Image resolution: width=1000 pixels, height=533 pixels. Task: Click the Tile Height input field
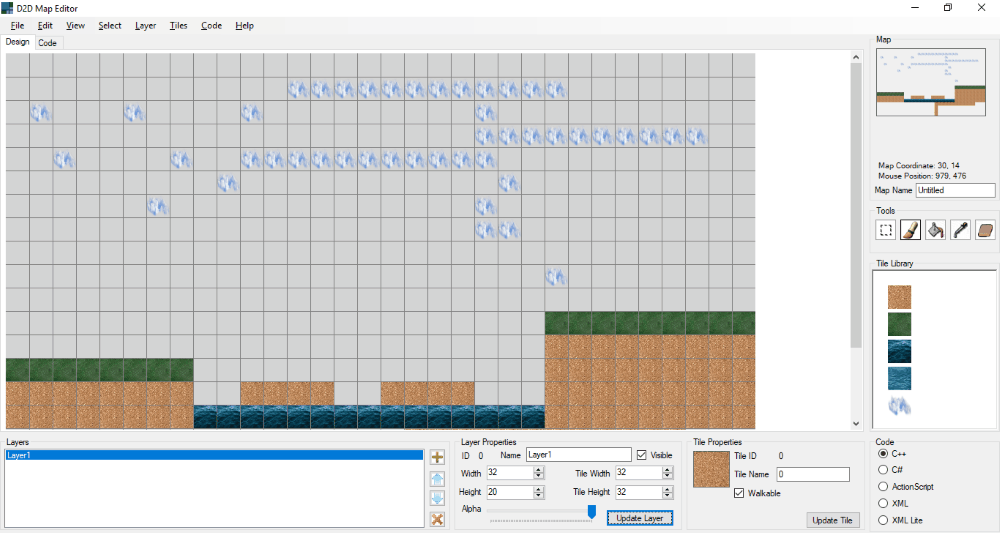point(639,492)
